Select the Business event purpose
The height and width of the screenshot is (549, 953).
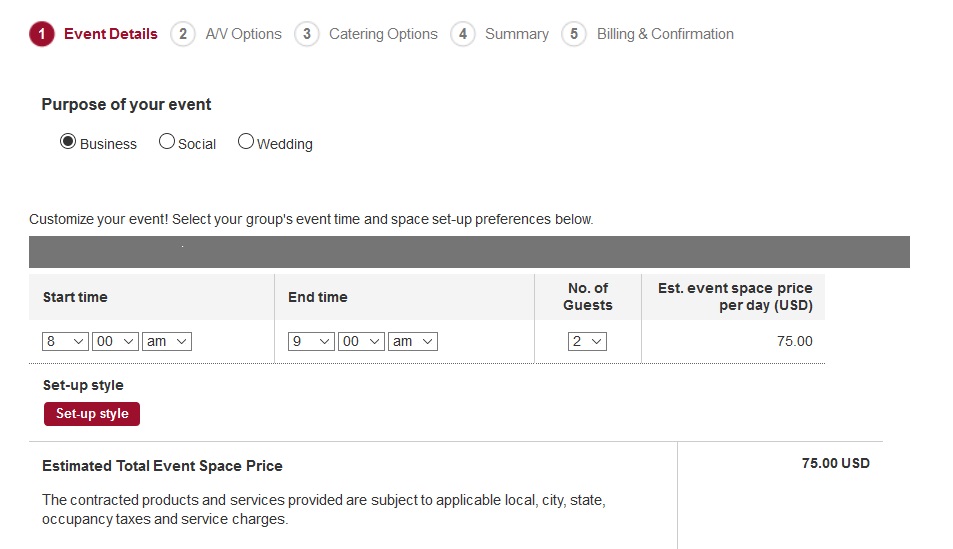68,142
